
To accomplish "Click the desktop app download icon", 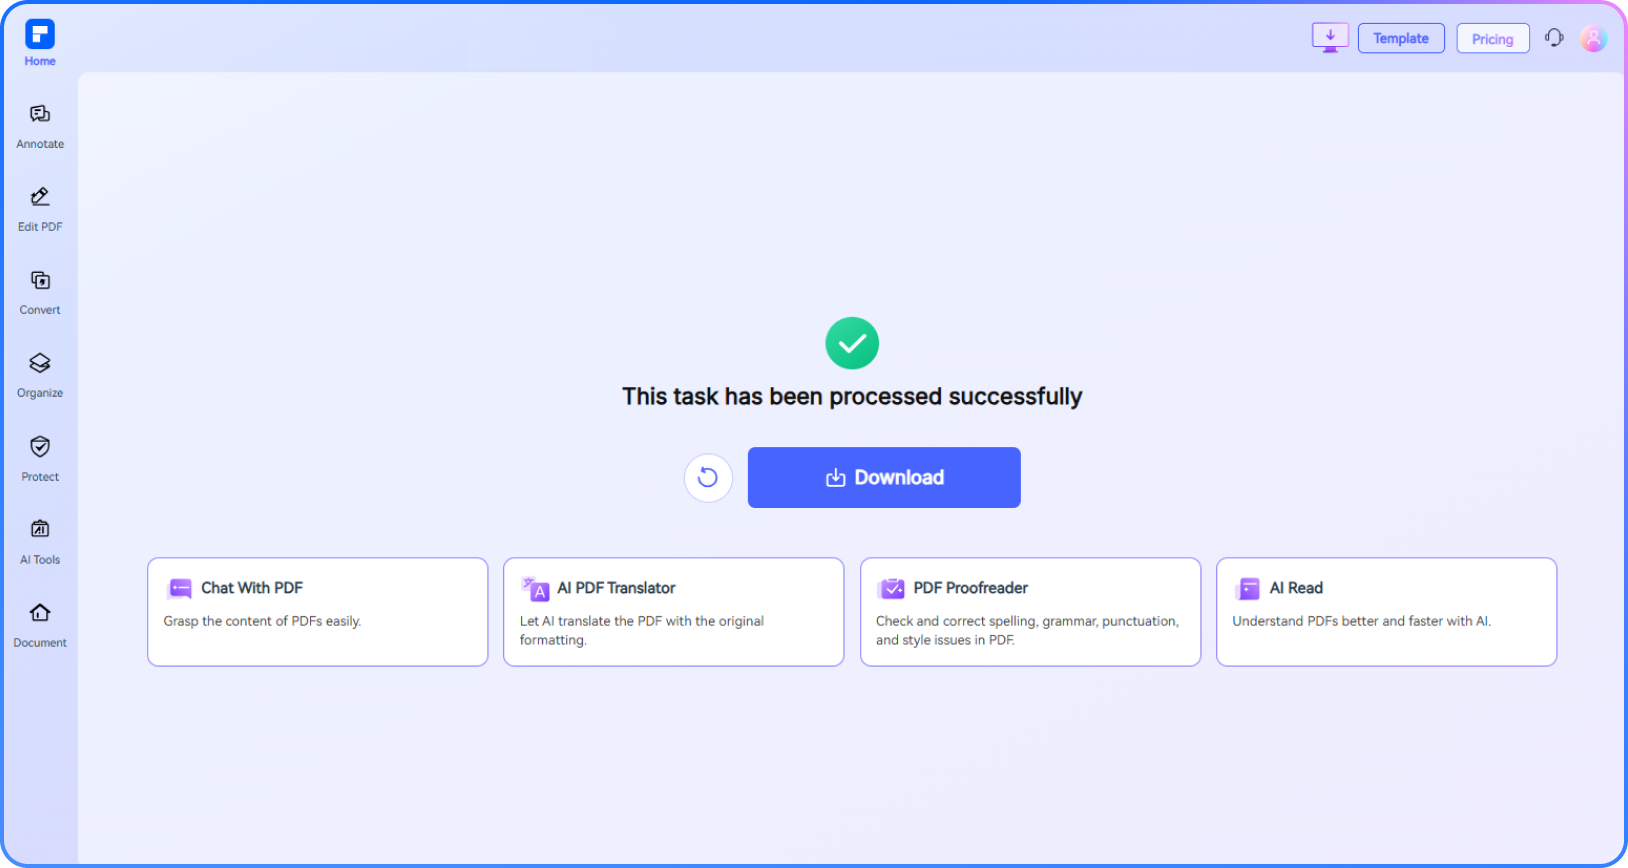I will point(1330,38).
